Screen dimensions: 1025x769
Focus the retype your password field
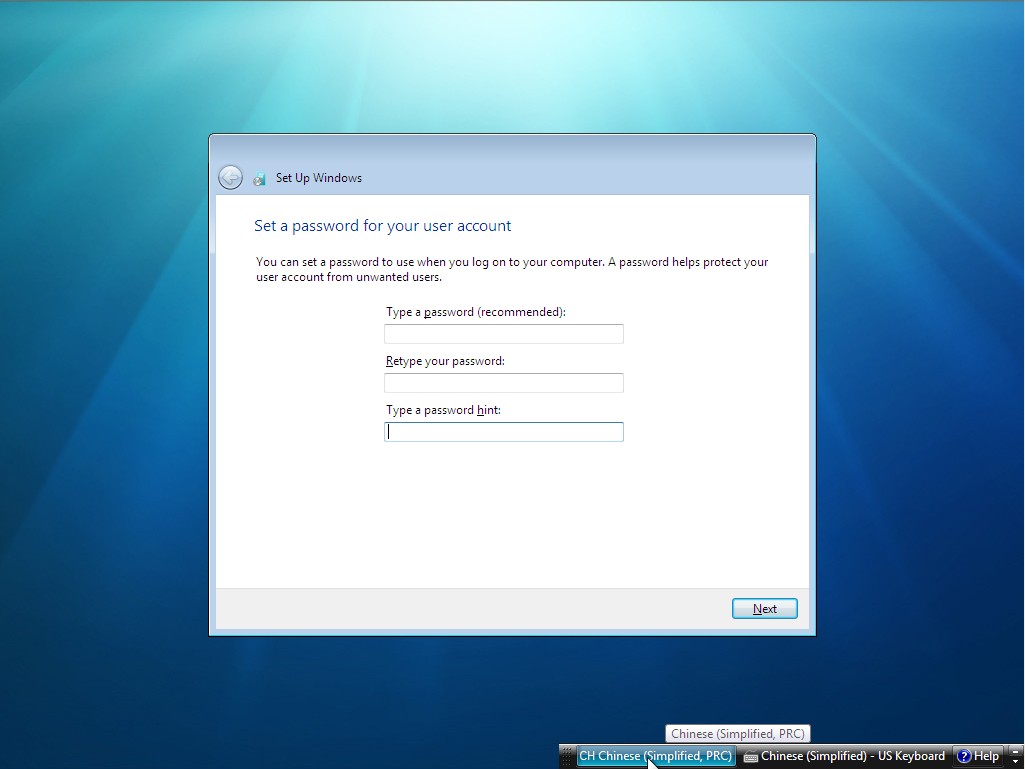coord(503,382)
